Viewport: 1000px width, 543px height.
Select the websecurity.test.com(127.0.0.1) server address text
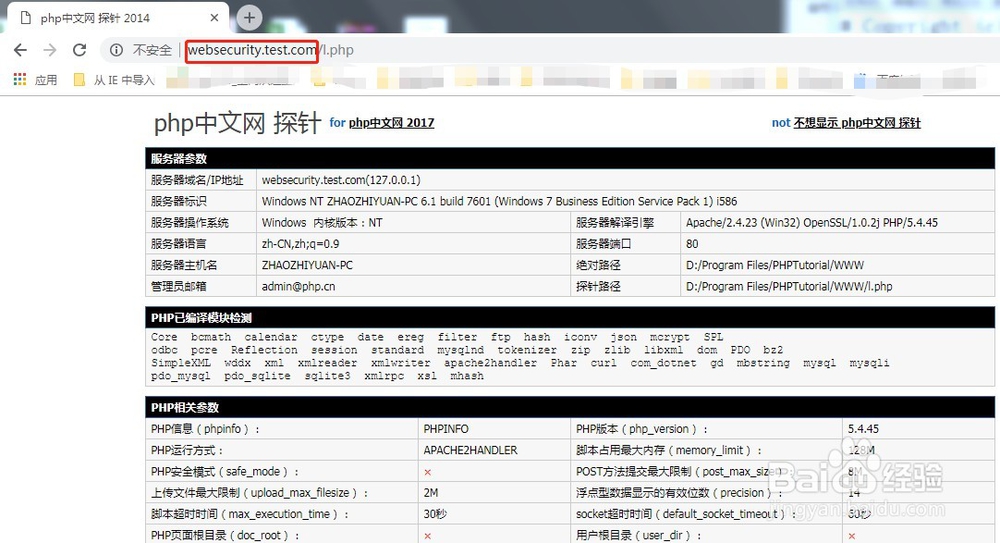pyautogui.click(x=341, y=180)
